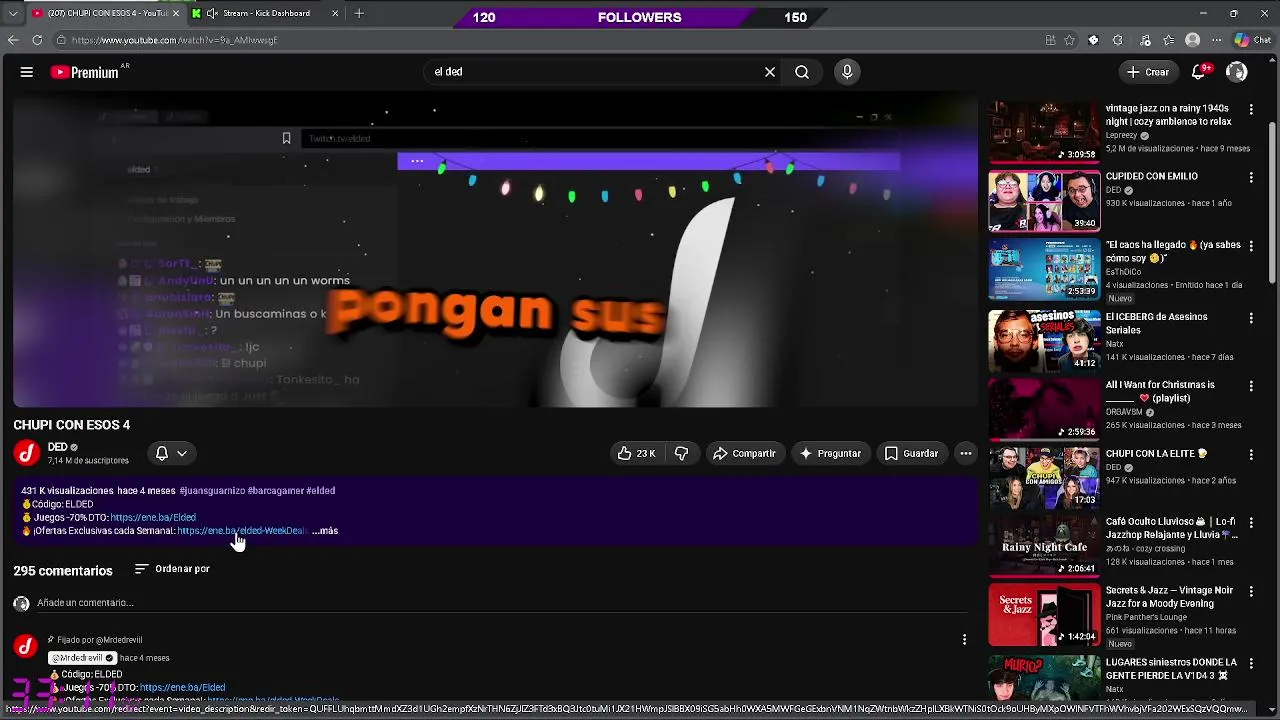The width and height of the screenshot is (1280, 720).
Task: Click the #juansguarnizo hashtag
Action: pos(212,491)
